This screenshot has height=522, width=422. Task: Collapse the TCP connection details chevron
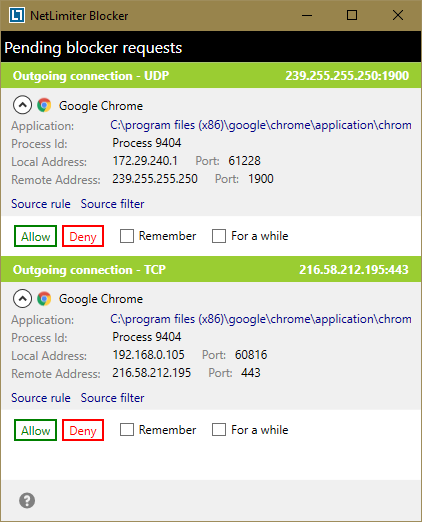(22, 298)
